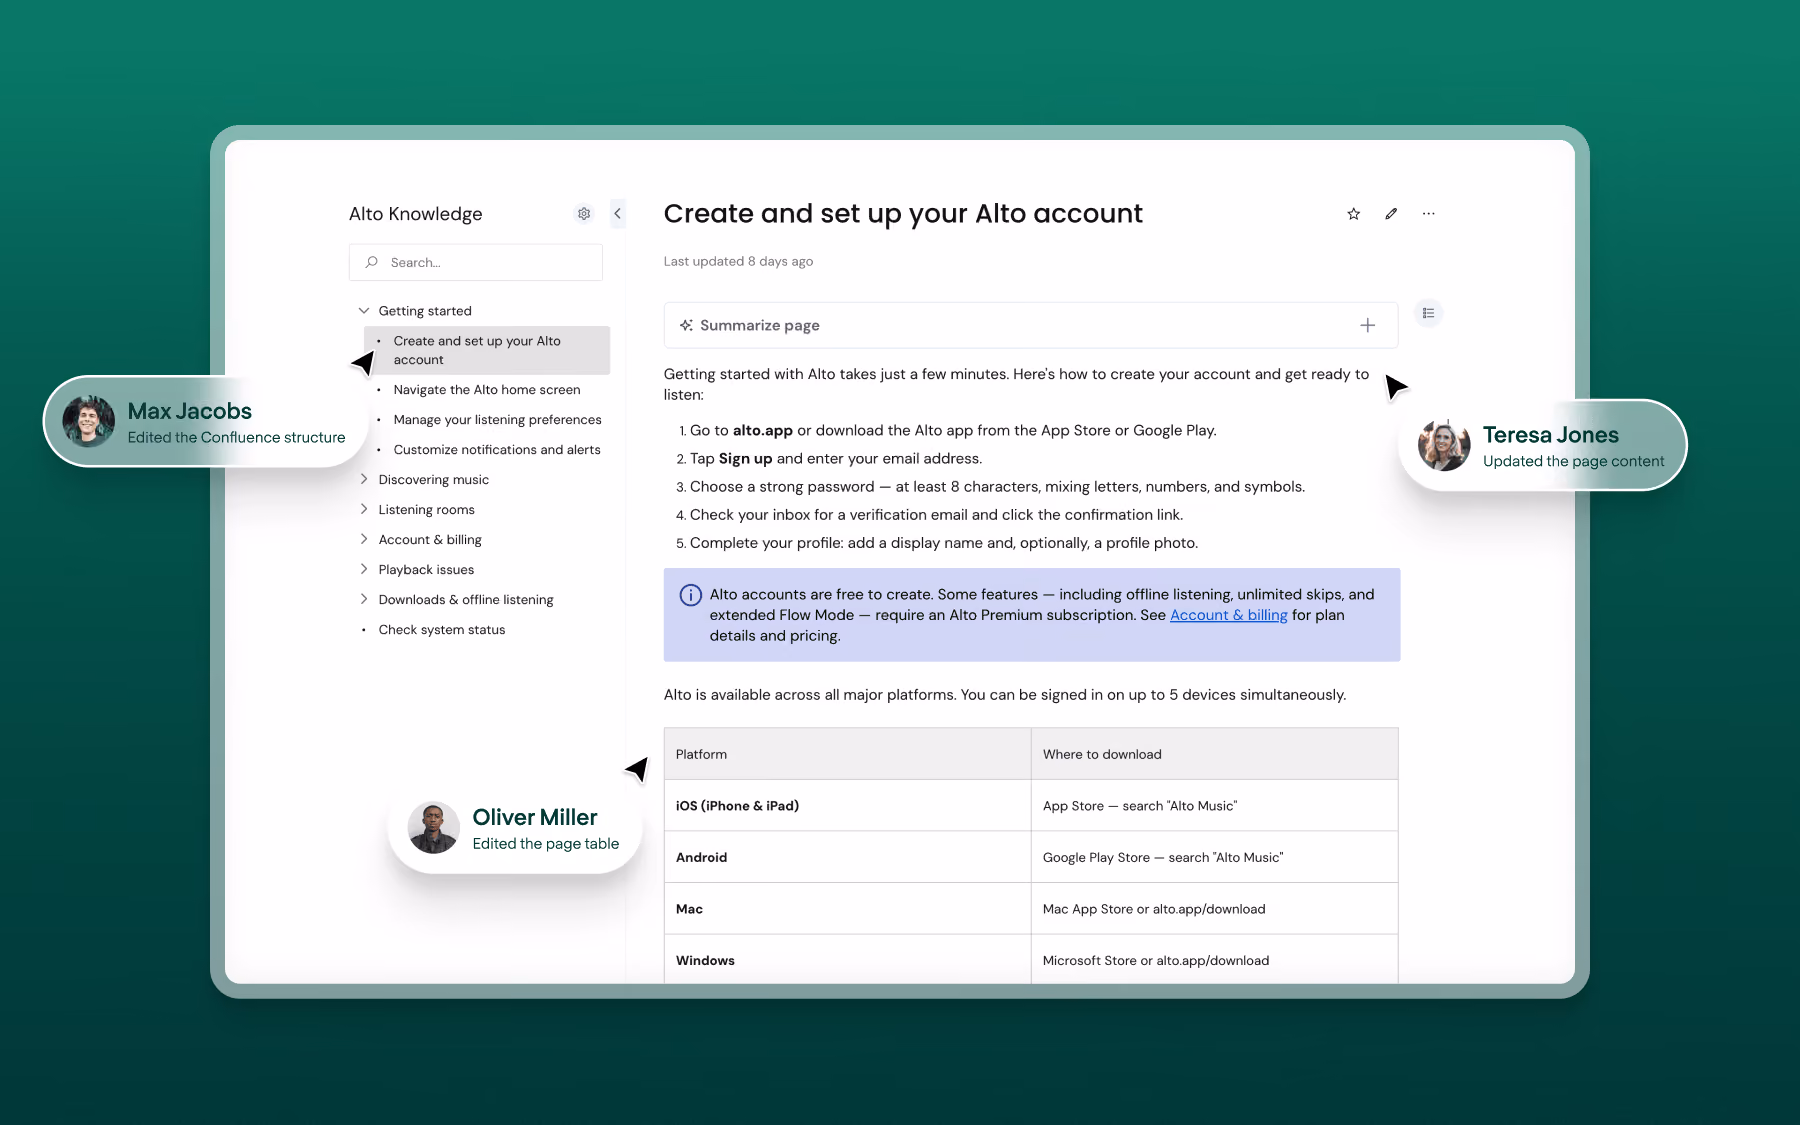Viewport: 1800px width, 1125px height.
Task: Click the Google Play Store download cell
Action: click(x=1215, y=857)
